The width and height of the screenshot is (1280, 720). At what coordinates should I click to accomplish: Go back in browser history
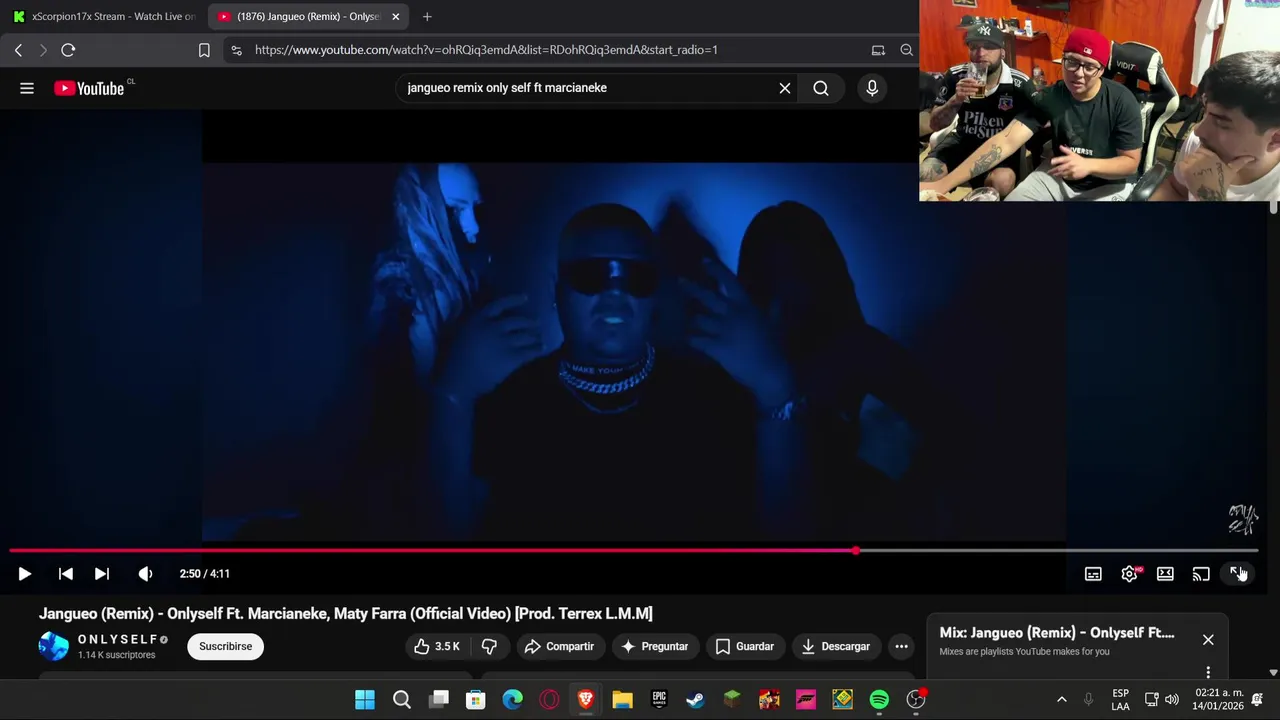click(x=18, y=50)
